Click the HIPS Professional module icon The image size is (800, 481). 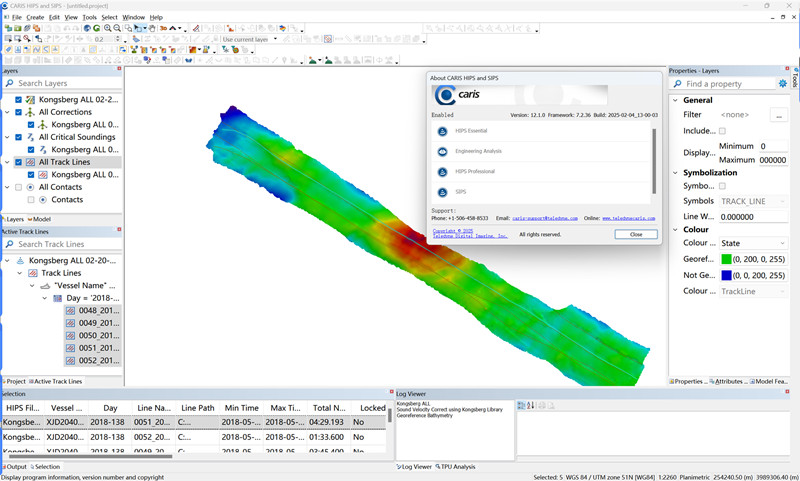[x=442, y=172]
